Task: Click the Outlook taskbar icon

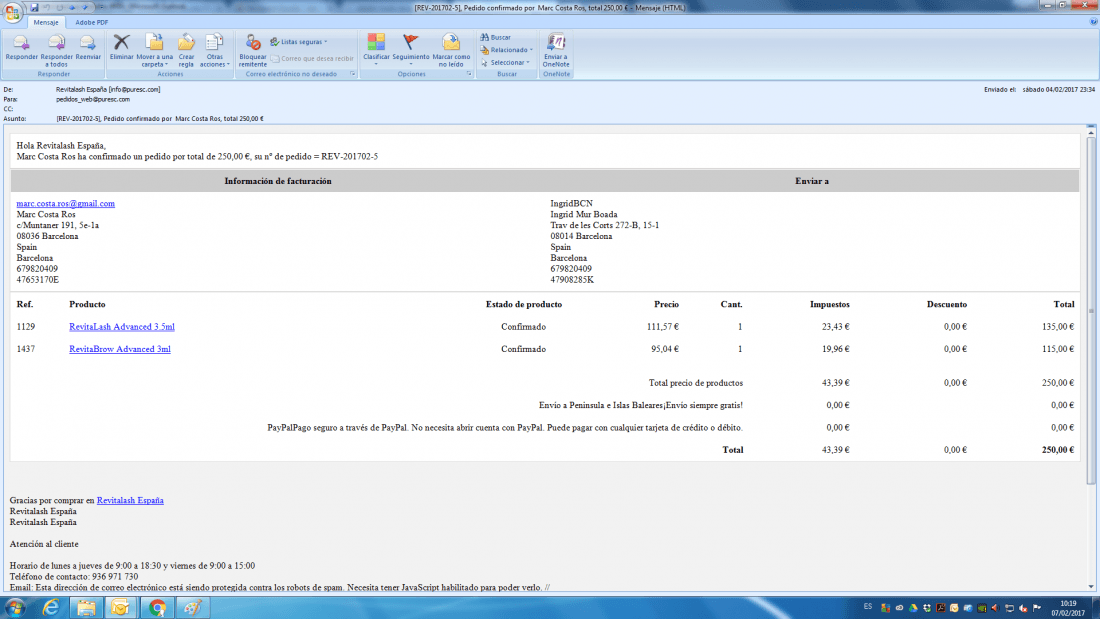Action: pyautogui.click(x=121, y=608)
